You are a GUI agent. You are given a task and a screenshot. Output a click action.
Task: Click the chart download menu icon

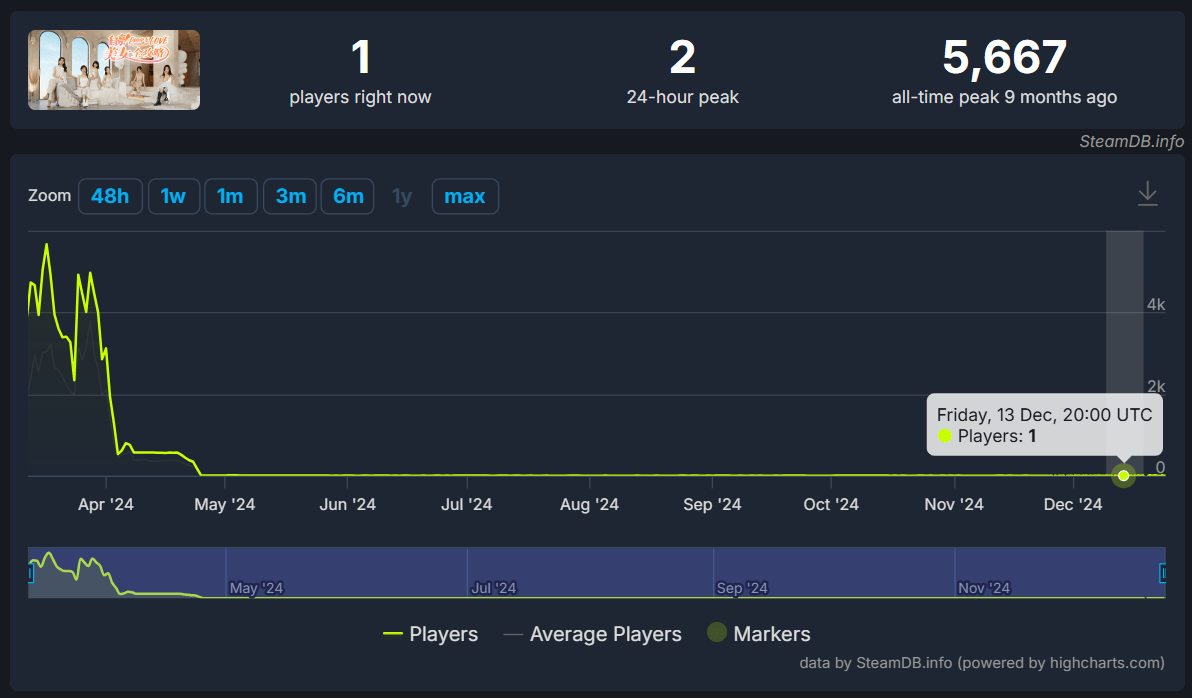1147,194
